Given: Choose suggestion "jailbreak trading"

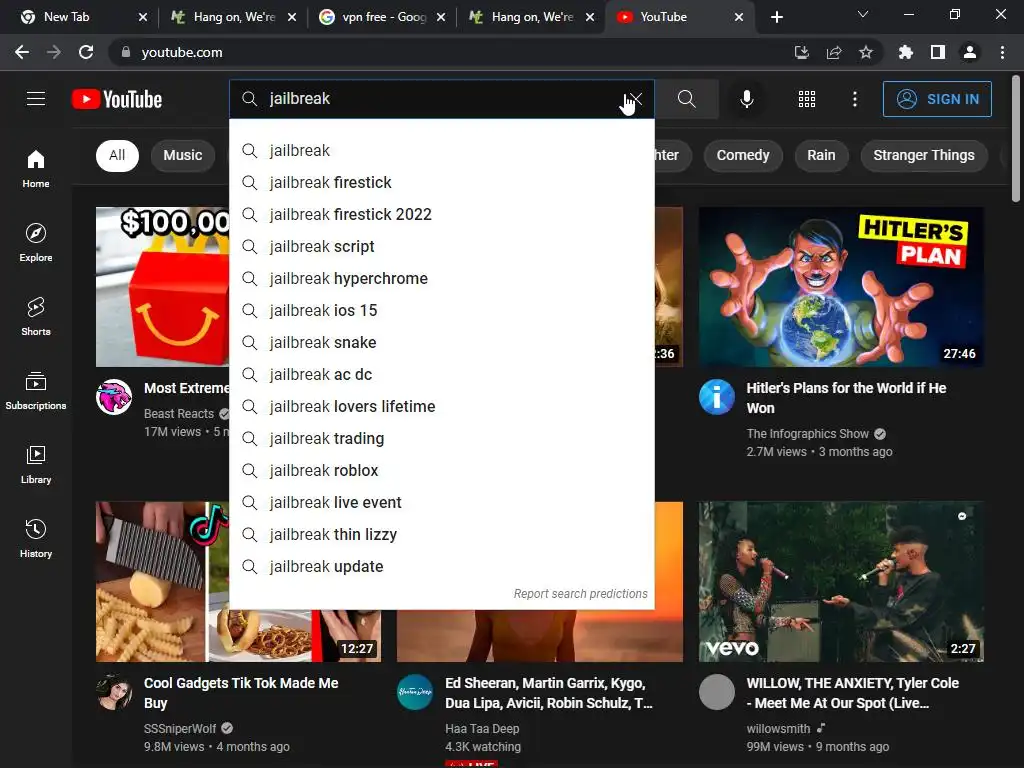Looking at the screenshot, I should [441, 438].
